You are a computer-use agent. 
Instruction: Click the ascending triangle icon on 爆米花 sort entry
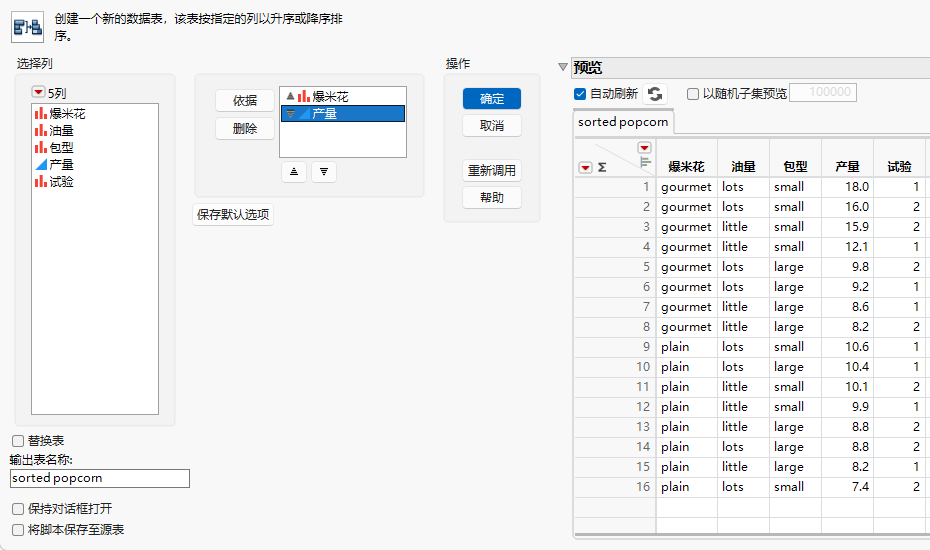click(290, 96)
